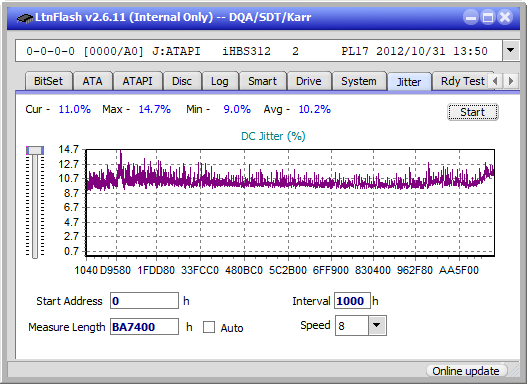
Task: Maximize the LtnFlash window
Action: coord(488,17)
